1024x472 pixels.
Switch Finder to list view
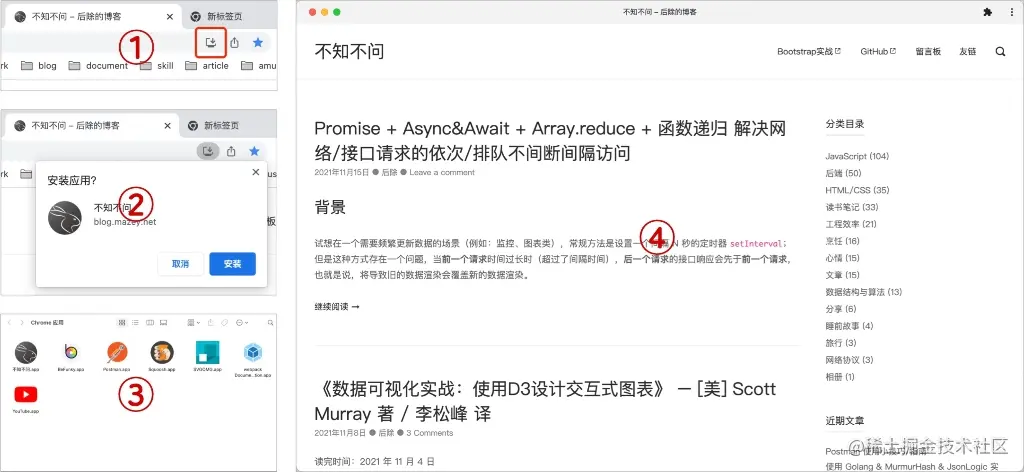coord(135,323)
